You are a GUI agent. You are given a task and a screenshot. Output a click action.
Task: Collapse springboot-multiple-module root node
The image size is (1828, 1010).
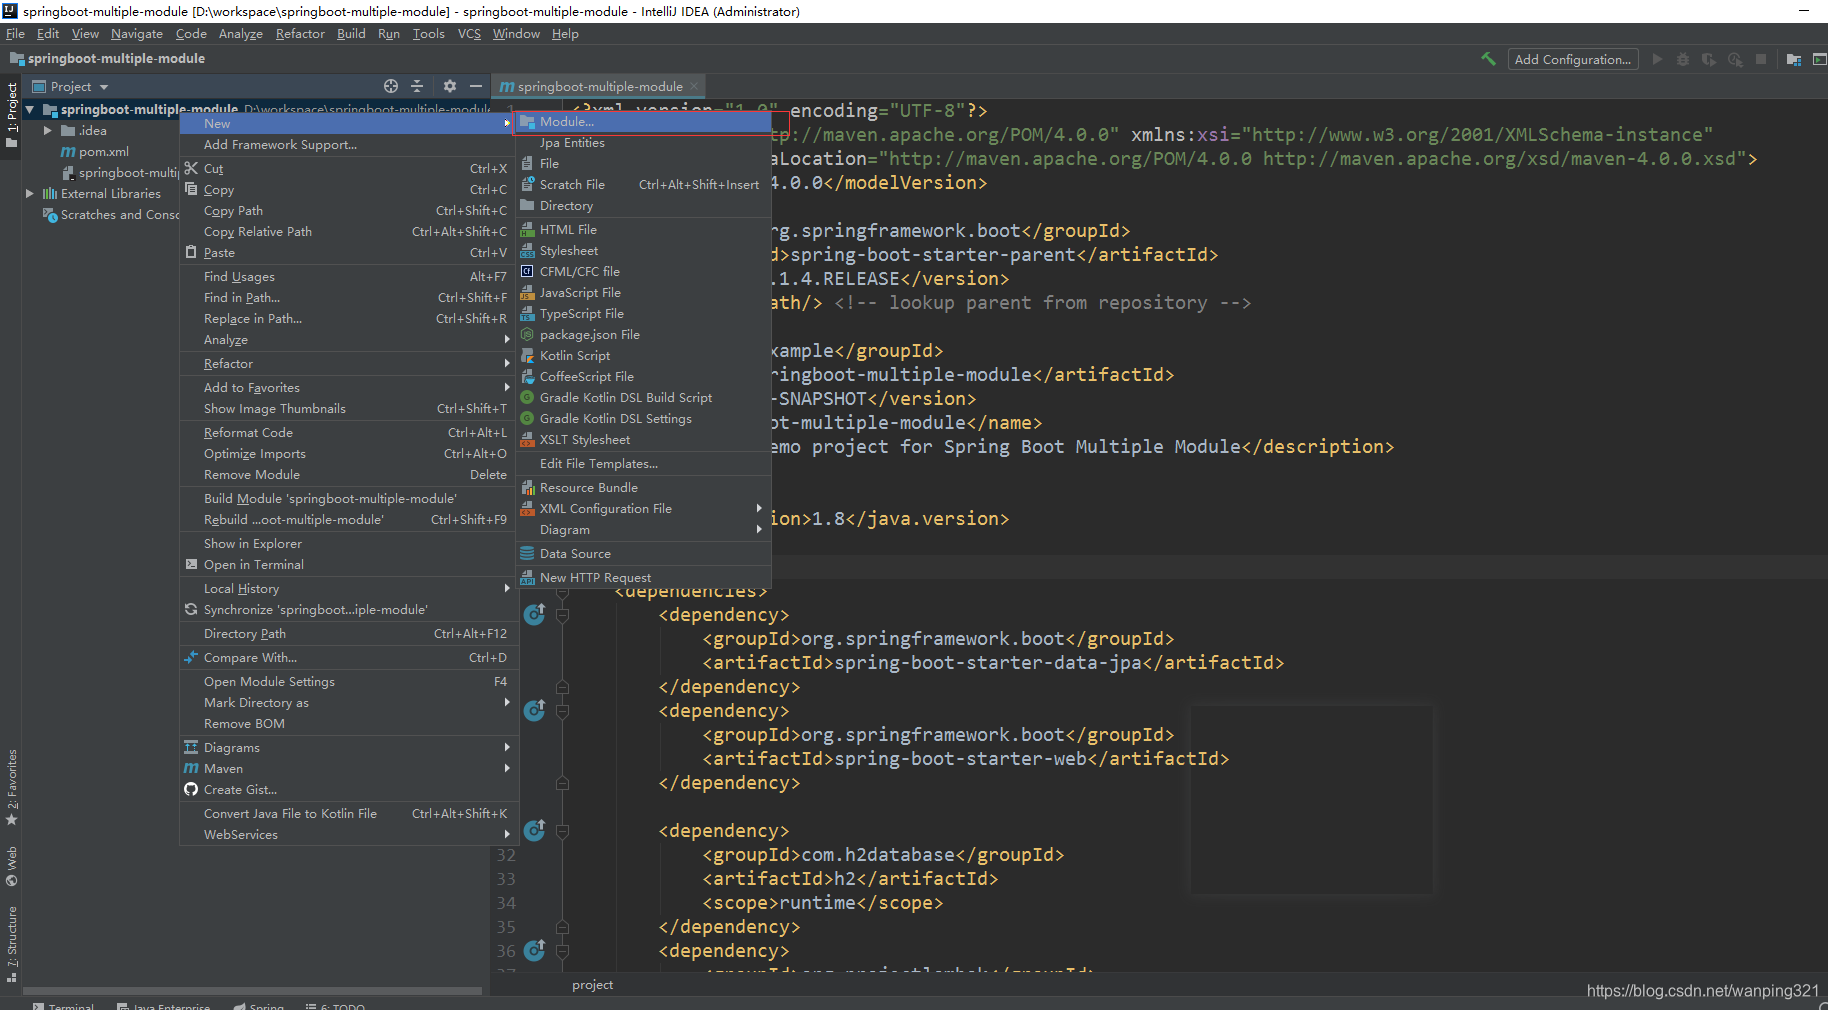tap(30, 110)
